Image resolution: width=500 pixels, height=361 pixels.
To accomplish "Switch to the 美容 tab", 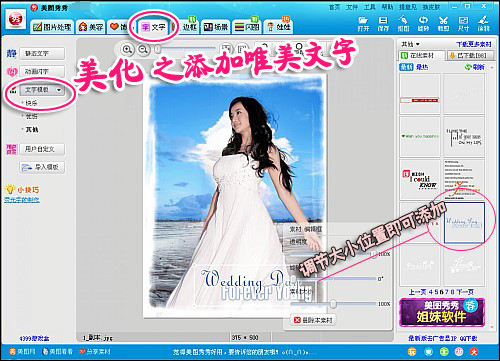I will point(91,27).
